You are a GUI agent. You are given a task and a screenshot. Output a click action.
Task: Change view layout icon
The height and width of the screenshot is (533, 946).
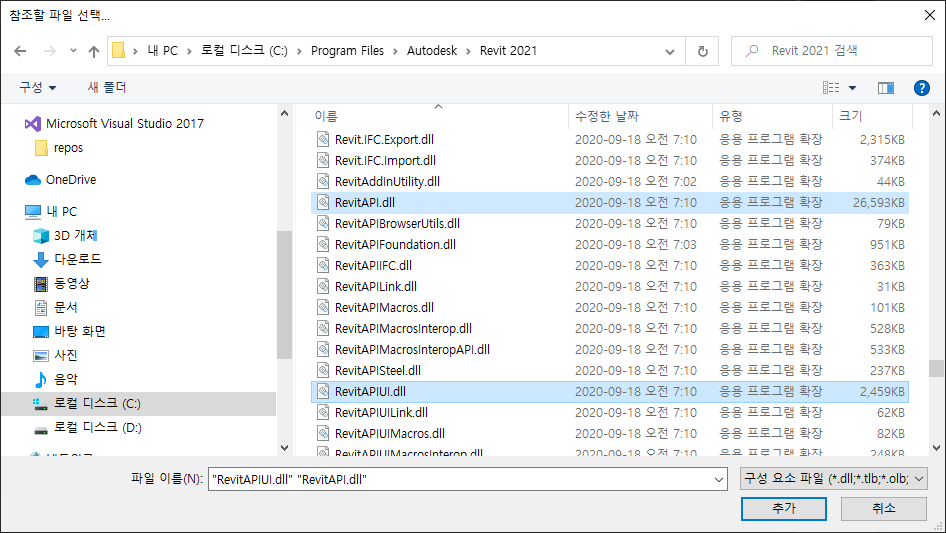(831, 88)
